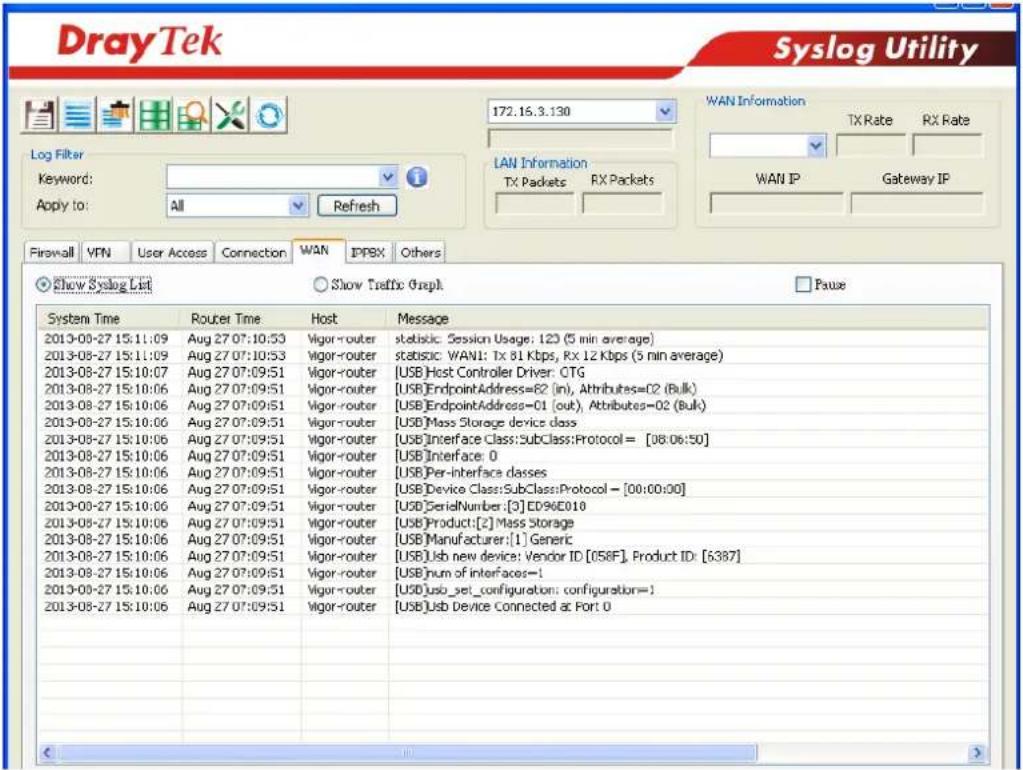Click the WAN IP field
The width and height of the screenshot is (1023, 770).
click(776, 203)
